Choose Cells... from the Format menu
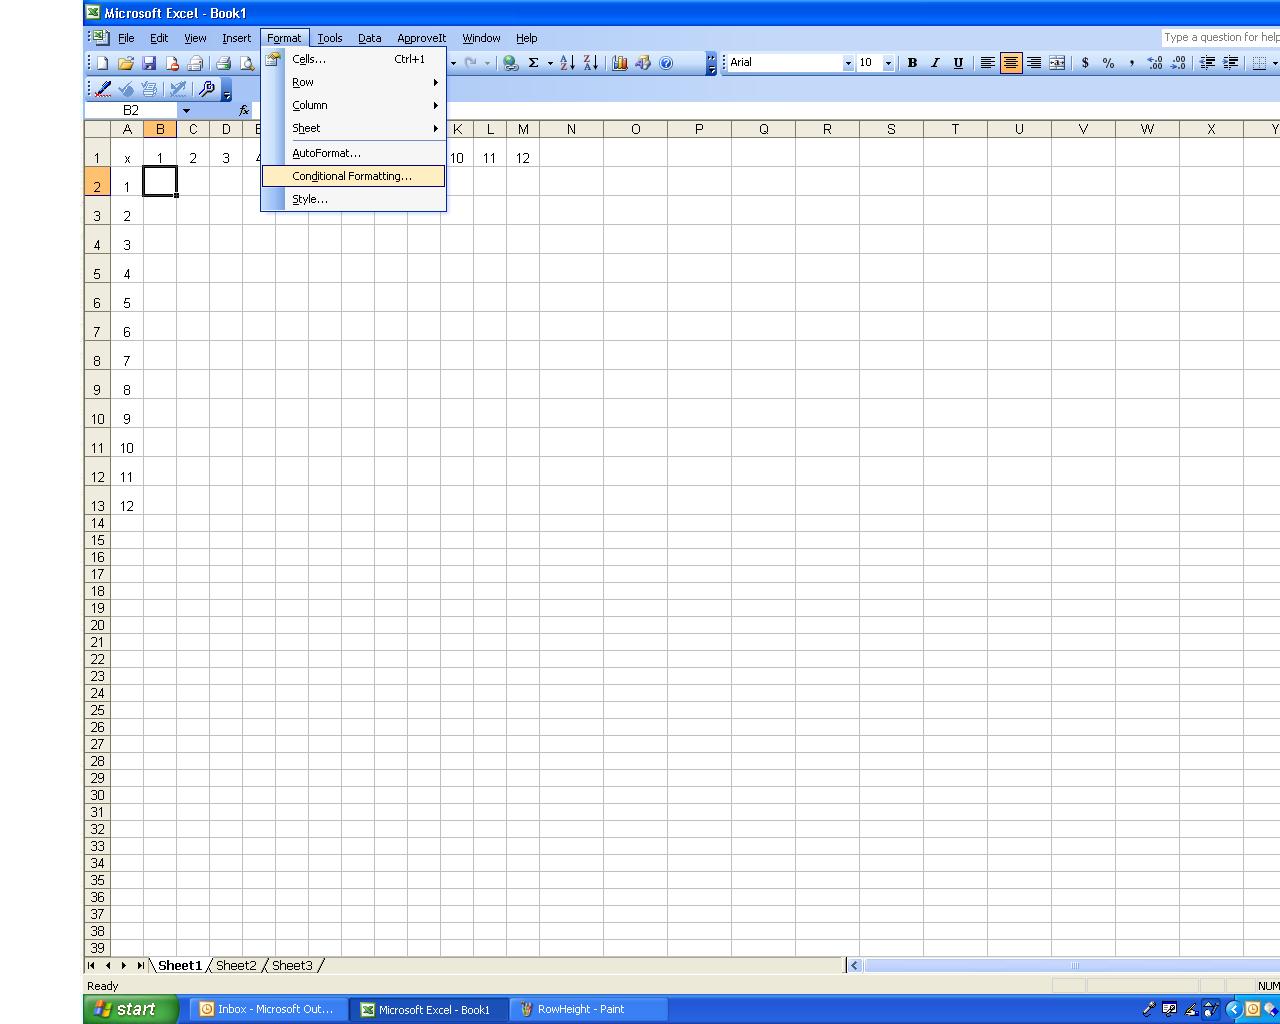 point(353,59)
